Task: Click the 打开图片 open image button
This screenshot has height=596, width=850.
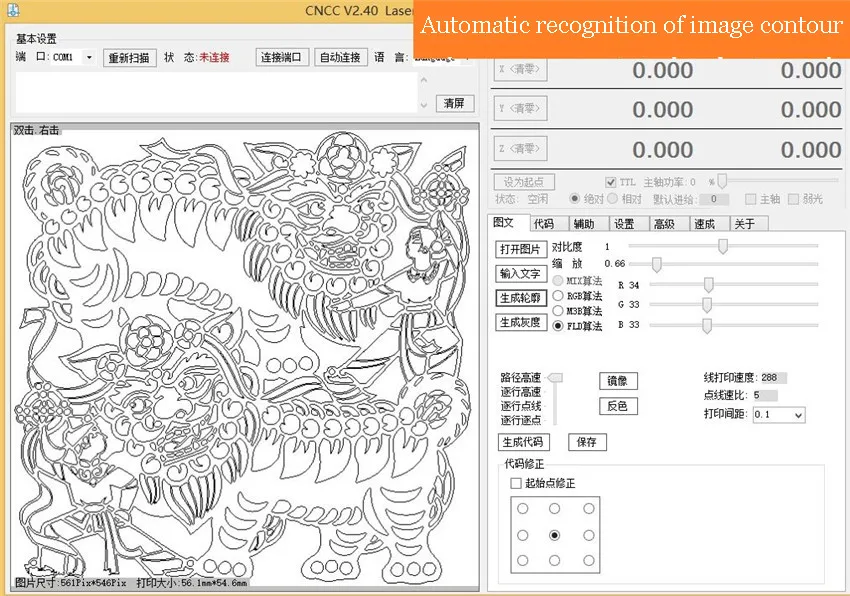Action: (x=520, y=249)
